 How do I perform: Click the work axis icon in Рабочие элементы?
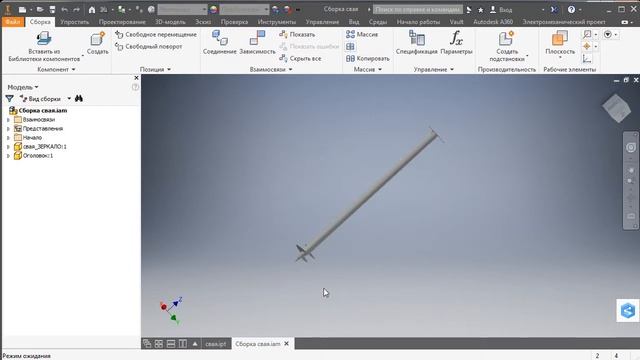pos(587,35)
